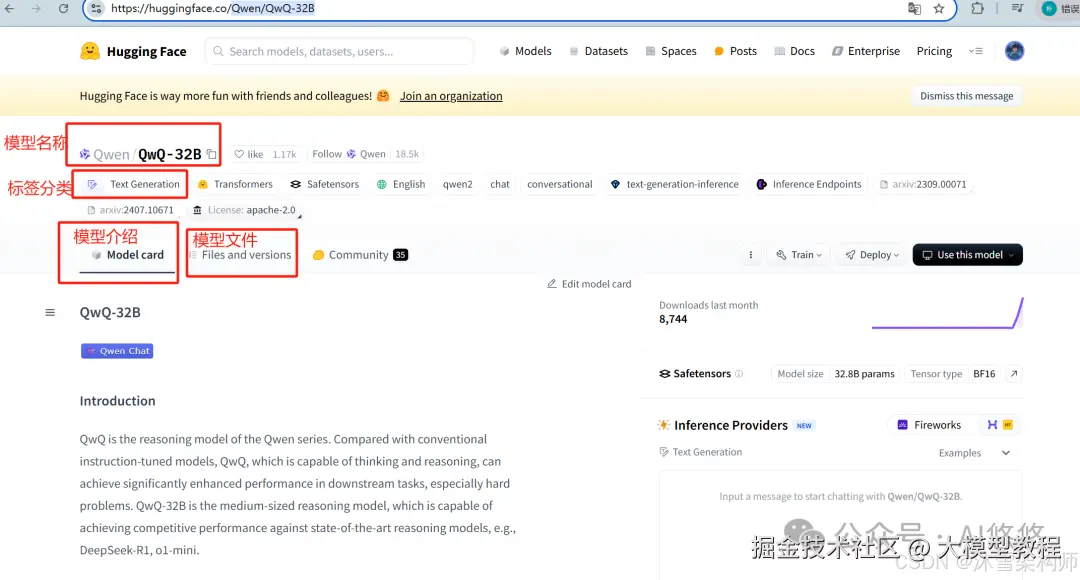Open browser extensions puzzle icon

[x=977, y=8]
